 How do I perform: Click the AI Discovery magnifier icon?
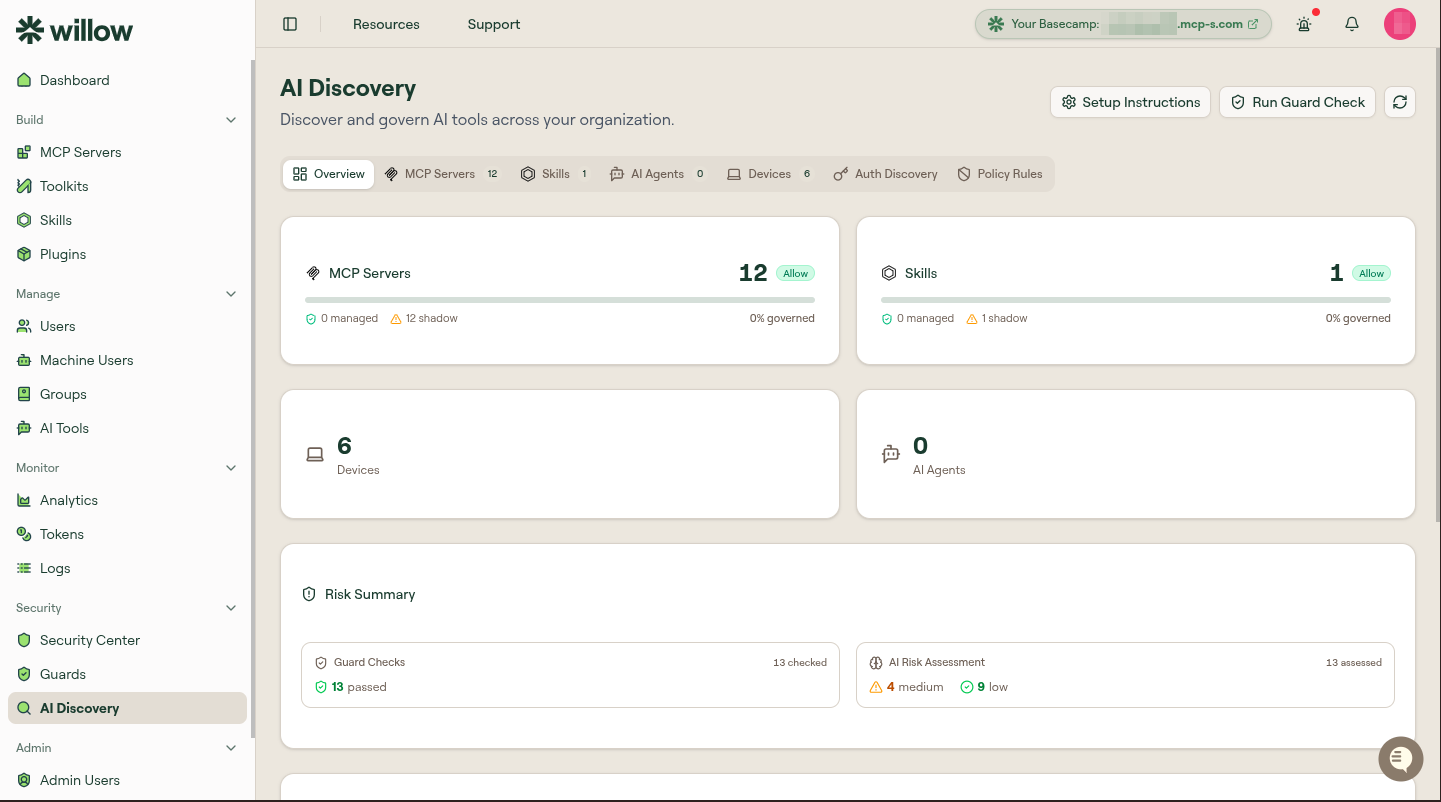pyautogui.click(x=24, y=708)
